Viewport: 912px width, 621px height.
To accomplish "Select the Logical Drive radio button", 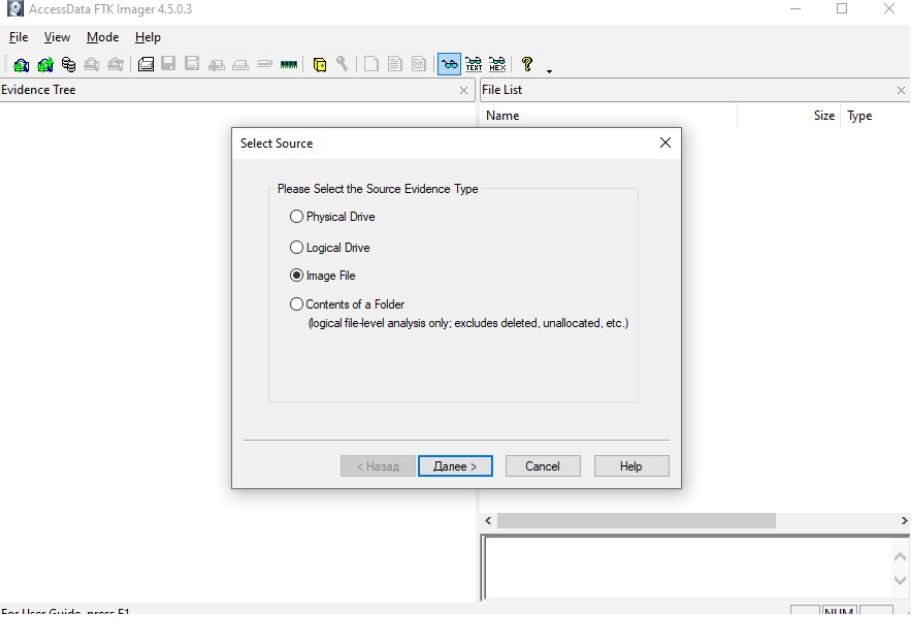I will 296,247.
